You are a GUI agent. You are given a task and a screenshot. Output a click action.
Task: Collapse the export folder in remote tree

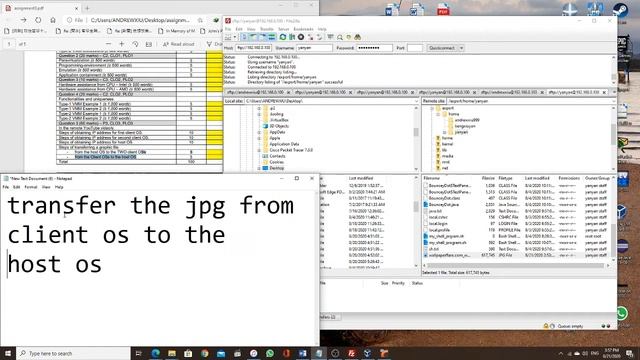coord(432,108)
